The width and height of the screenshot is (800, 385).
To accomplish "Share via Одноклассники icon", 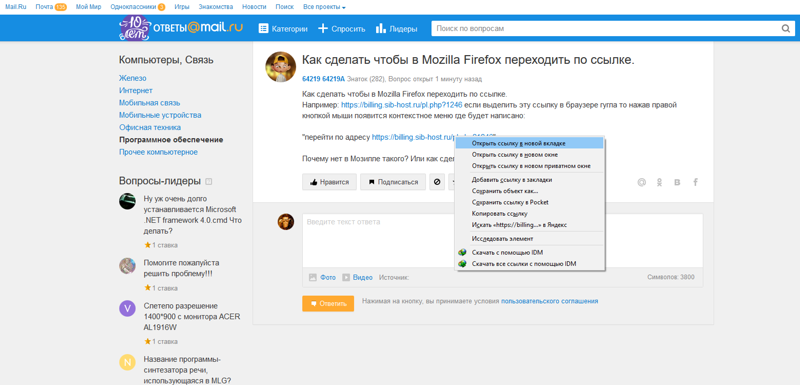I will [659, 182].
